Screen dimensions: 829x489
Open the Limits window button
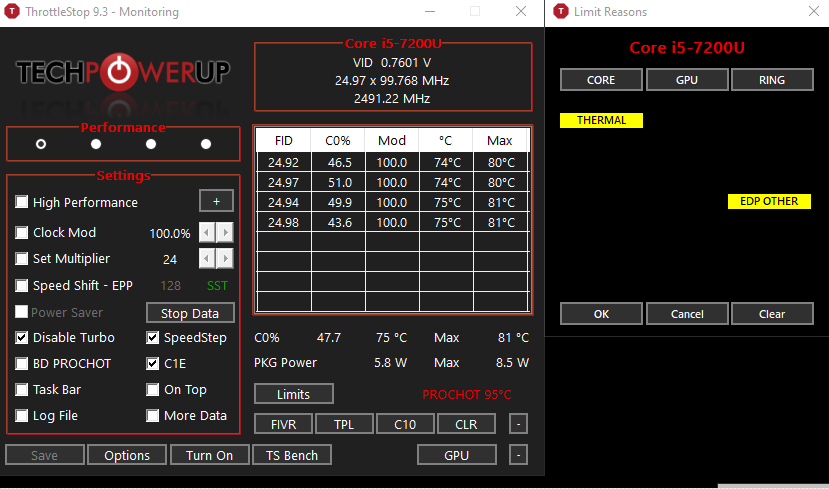click(x=293, y=394)
